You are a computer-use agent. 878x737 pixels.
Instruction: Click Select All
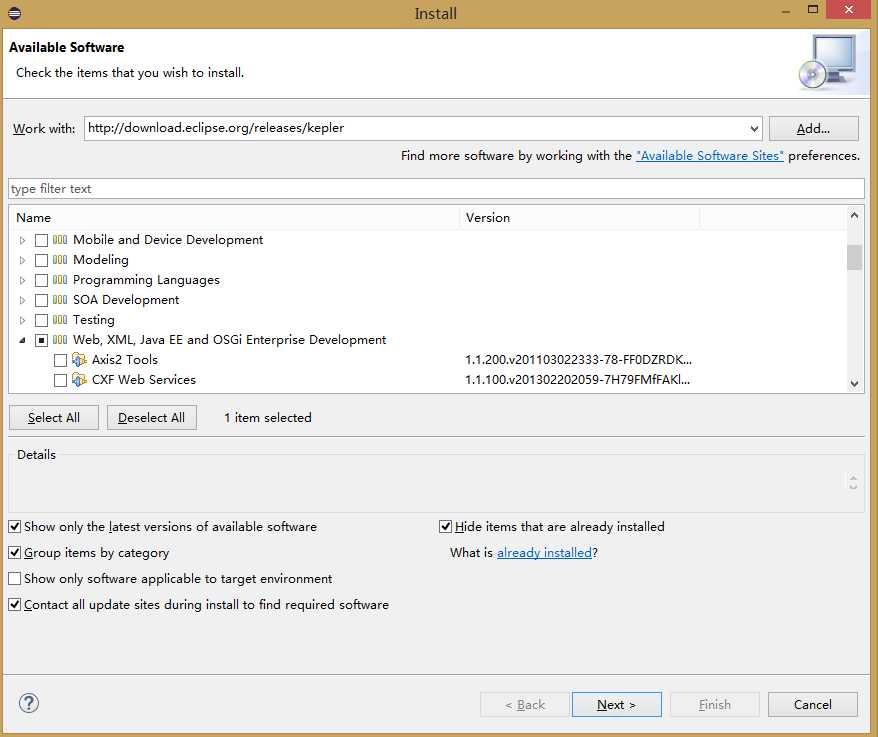(54, 418)
